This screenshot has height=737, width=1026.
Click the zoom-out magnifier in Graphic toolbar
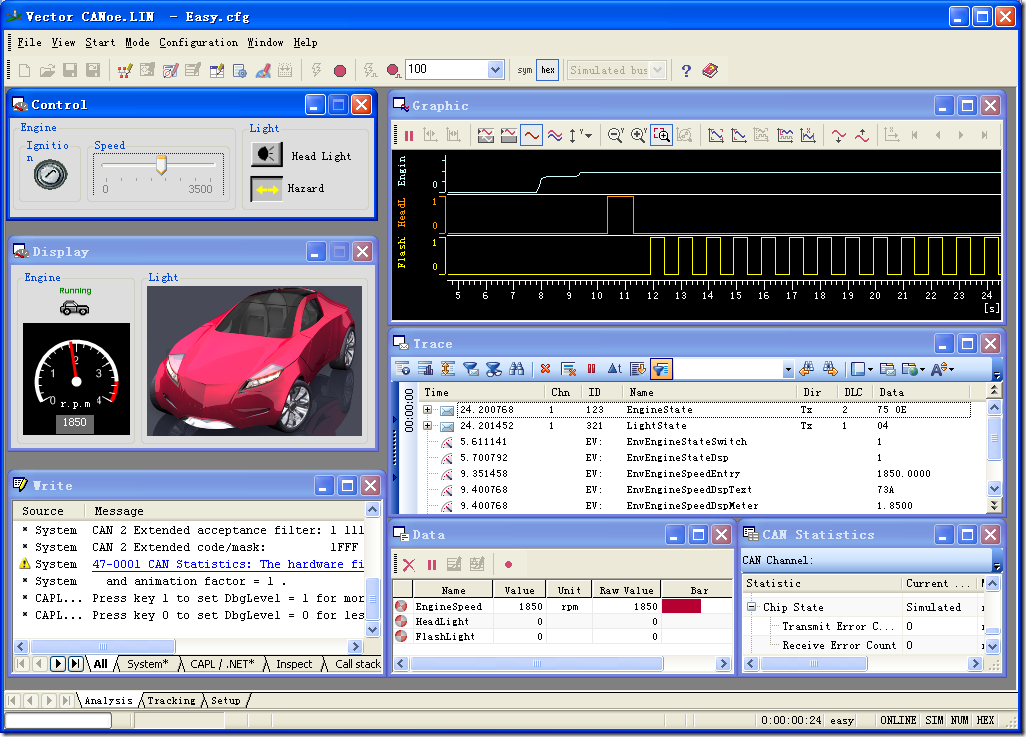tap(615, 135)
